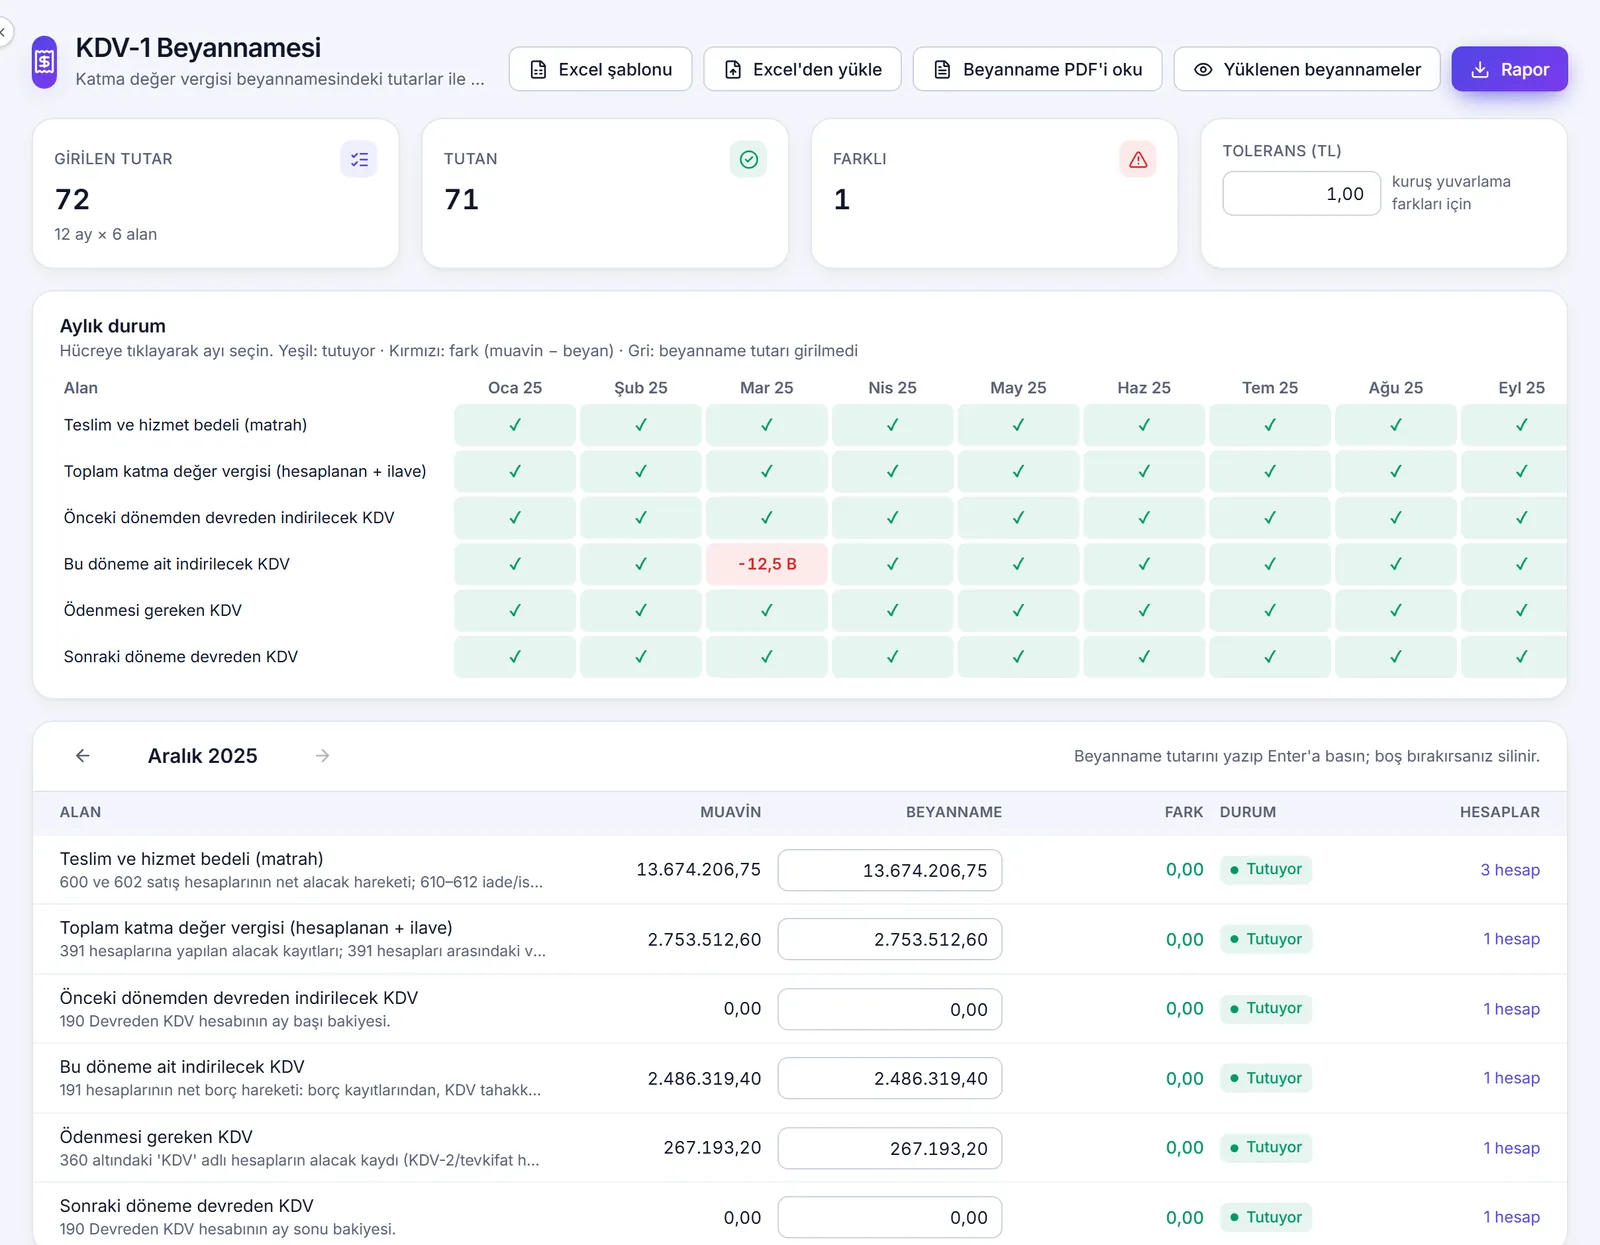Click the 'Eyl 25' column header

(1522, 388)
